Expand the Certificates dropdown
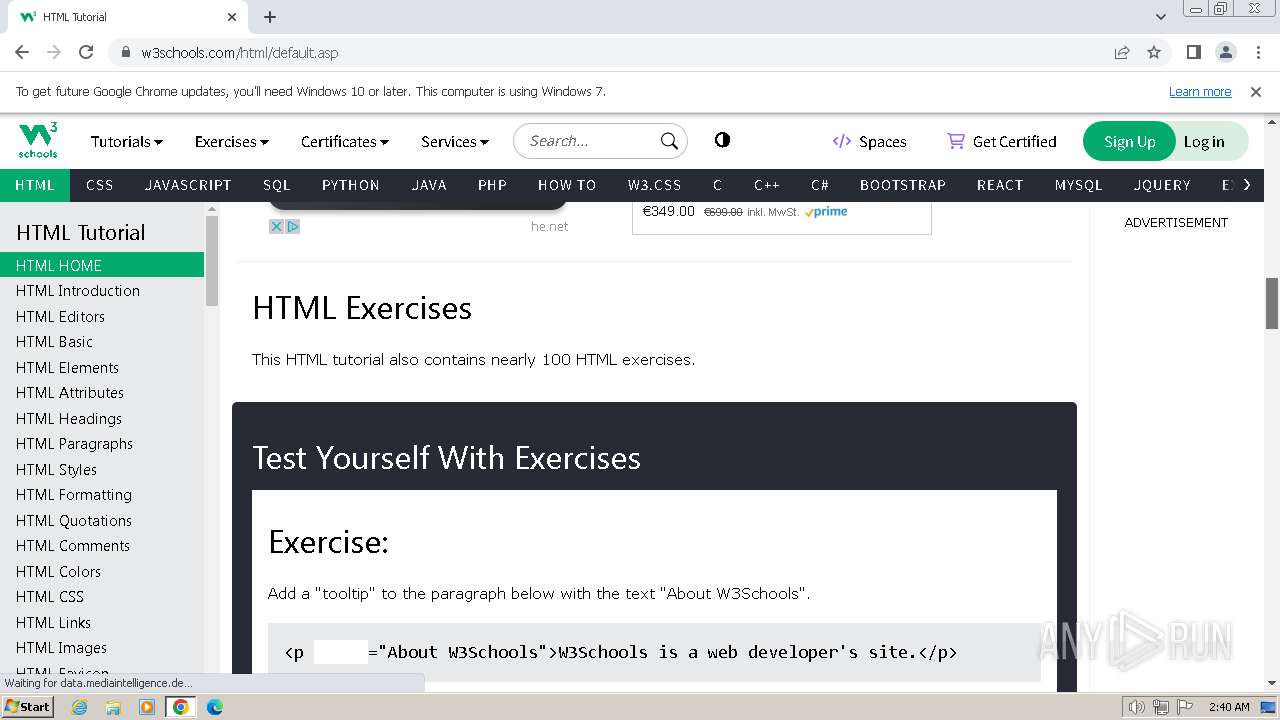 pos(344,141)
